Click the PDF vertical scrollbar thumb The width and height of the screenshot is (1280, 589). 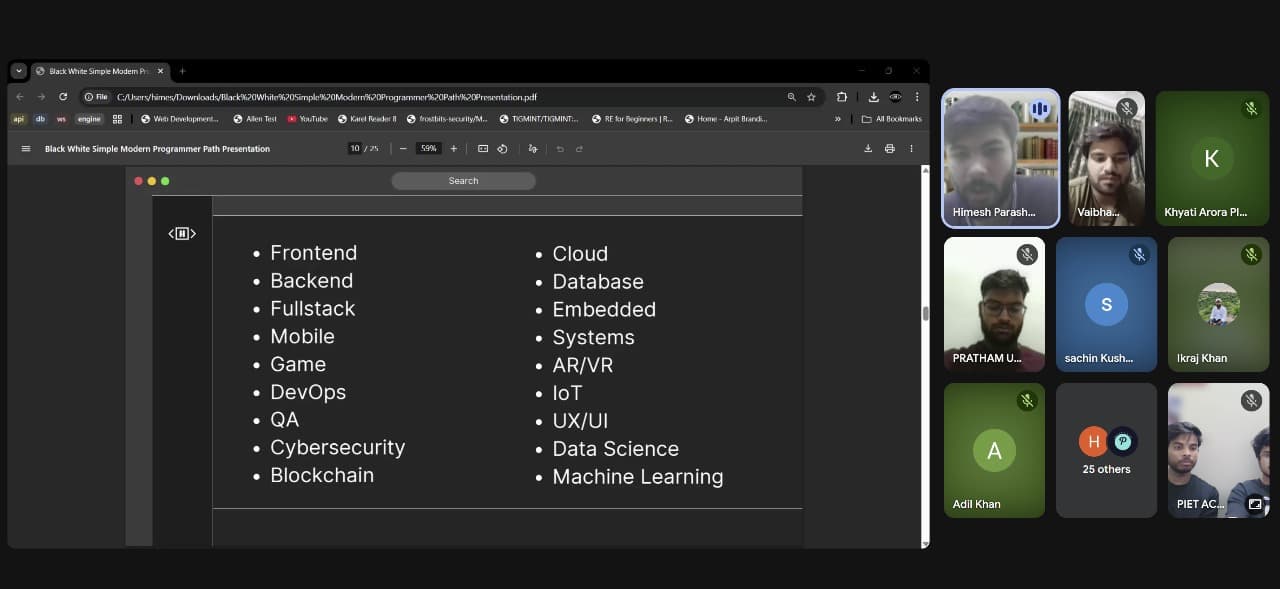point(925,313)
